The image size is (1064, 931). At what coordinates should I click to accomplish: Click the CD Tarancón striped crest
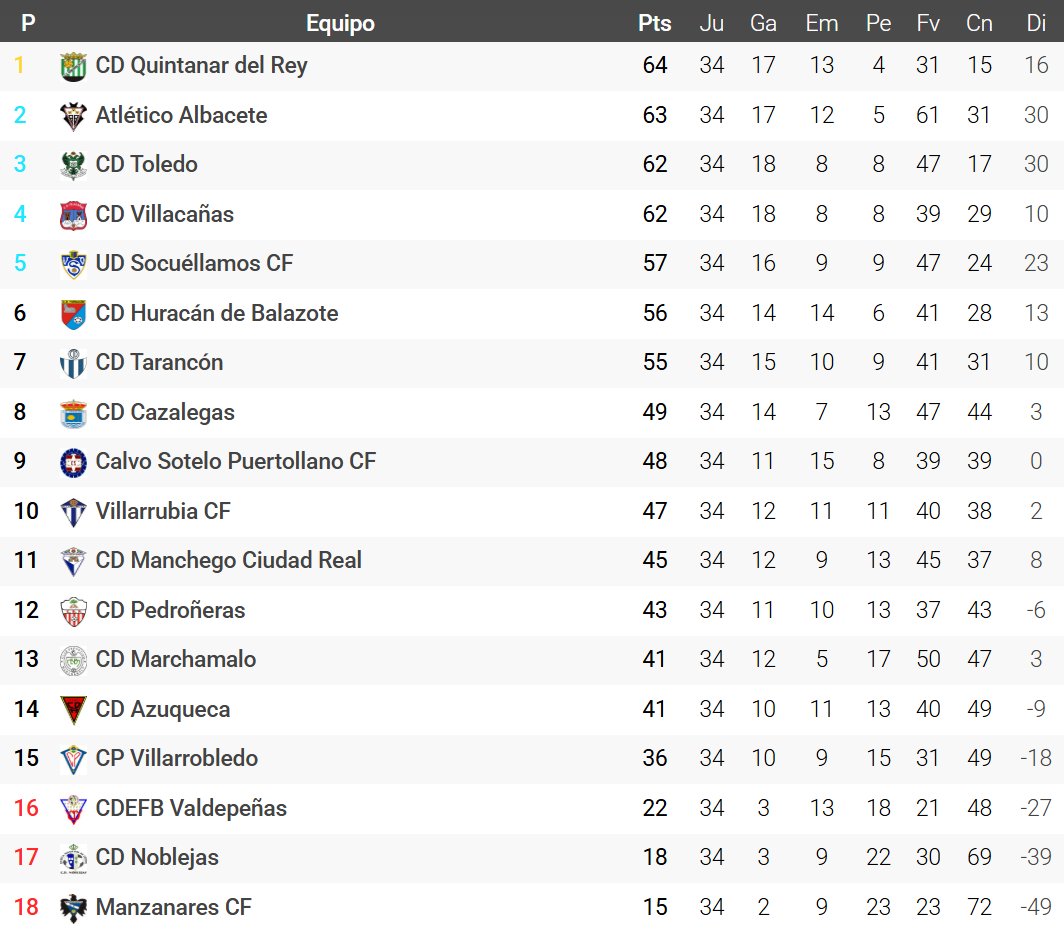click(x=73, y=363)
